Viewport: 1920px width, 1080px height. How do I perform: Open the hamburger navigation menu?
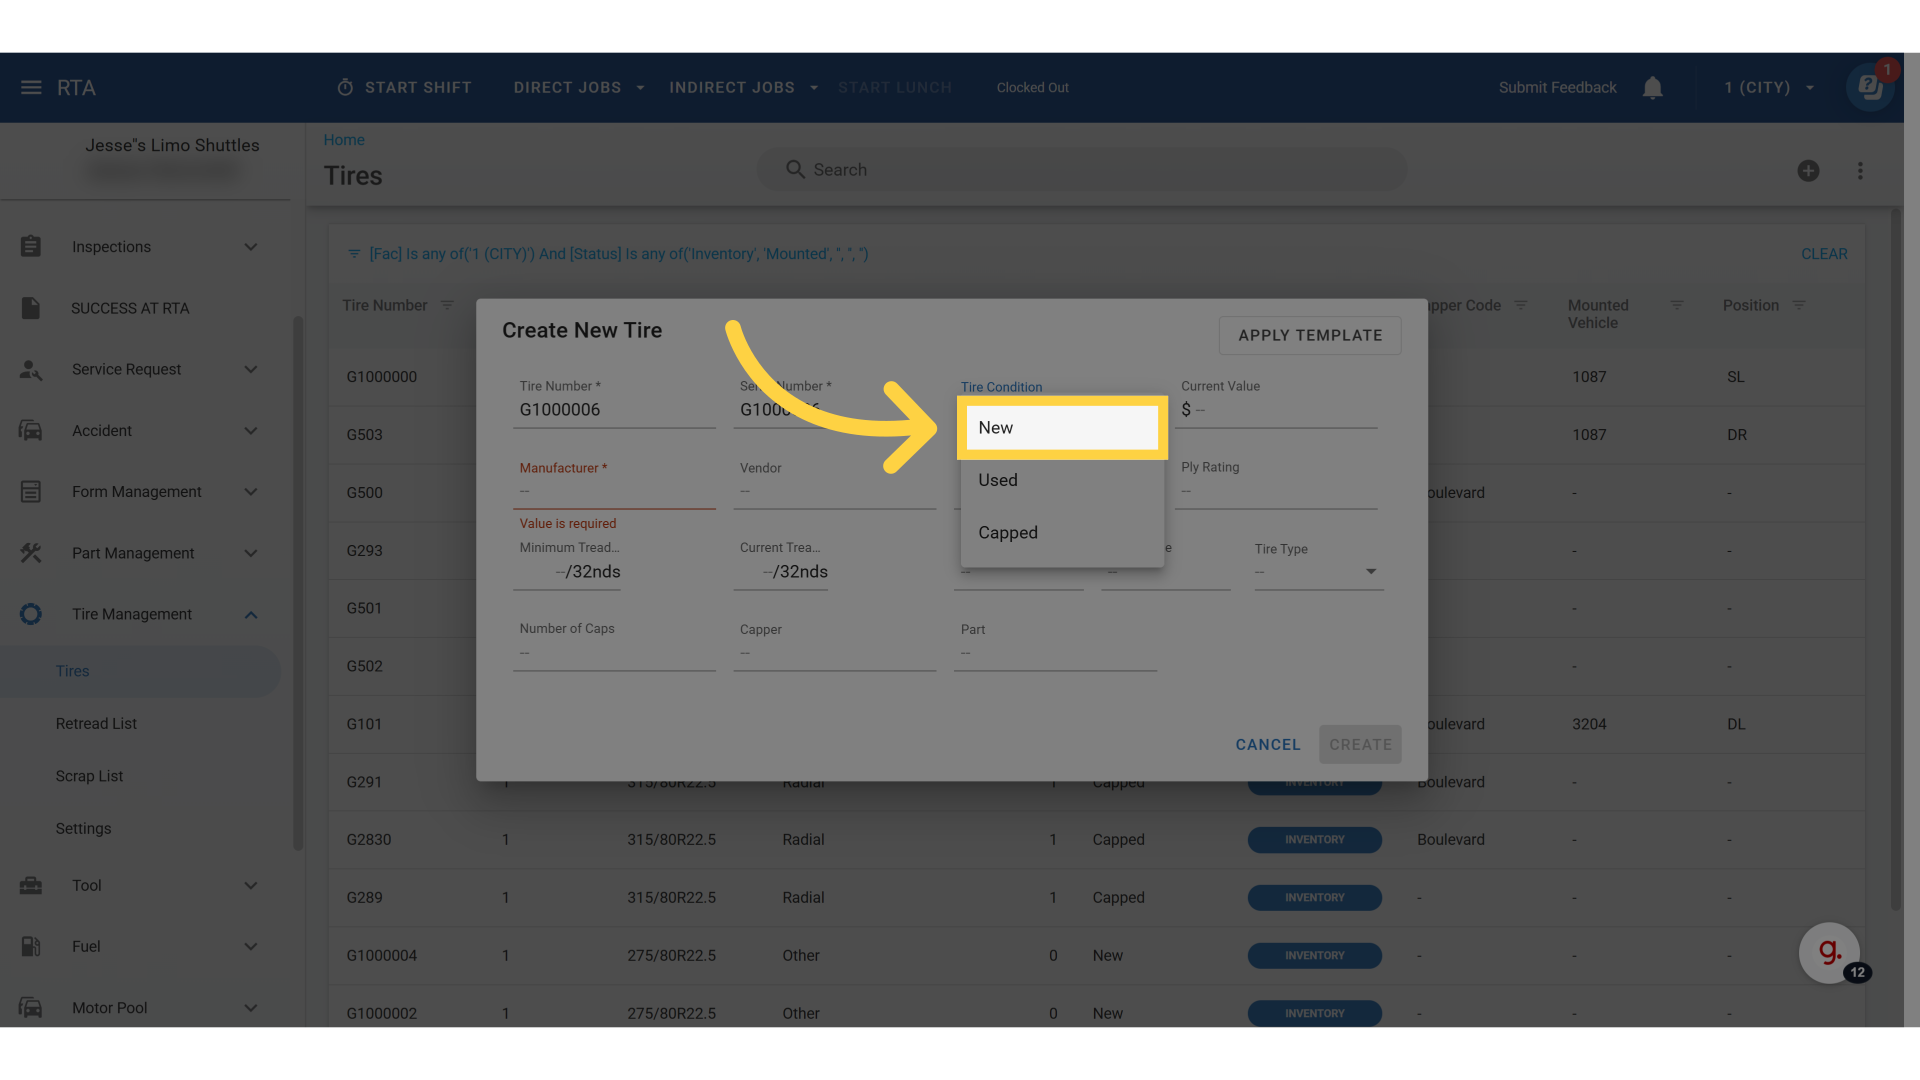click(31, 88)
